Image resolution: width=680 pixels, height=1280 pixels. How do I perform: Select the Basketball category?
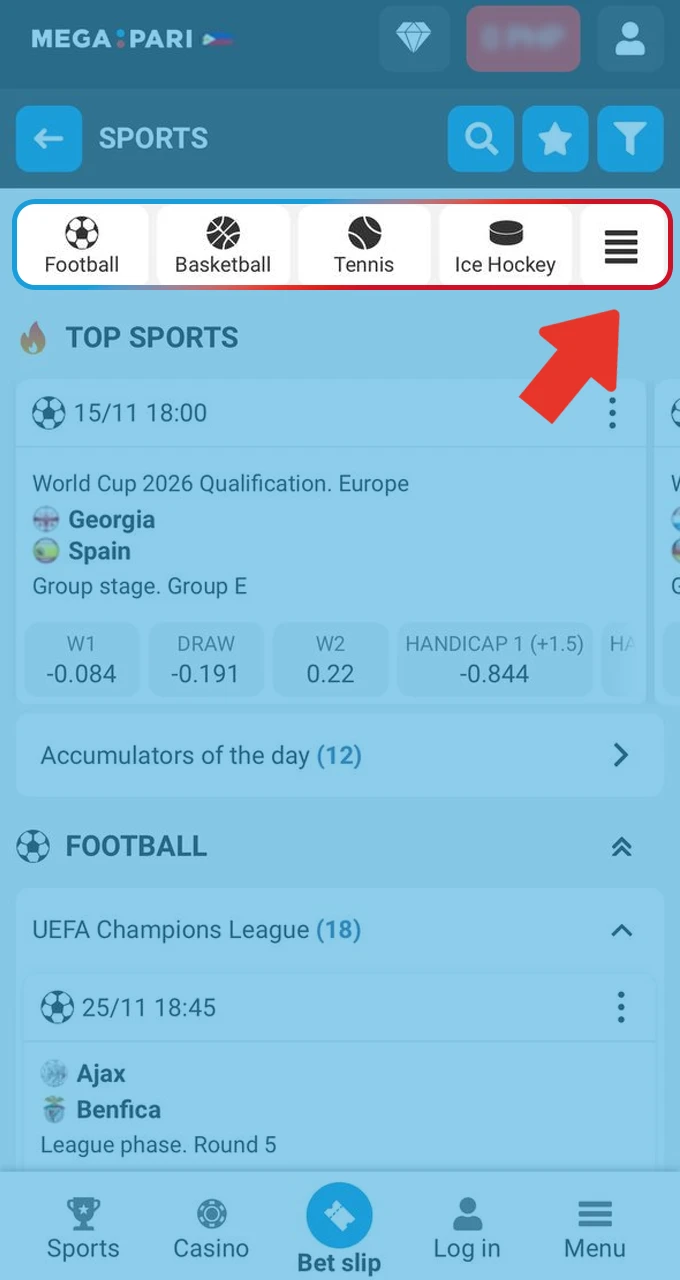tap(223, 246)
